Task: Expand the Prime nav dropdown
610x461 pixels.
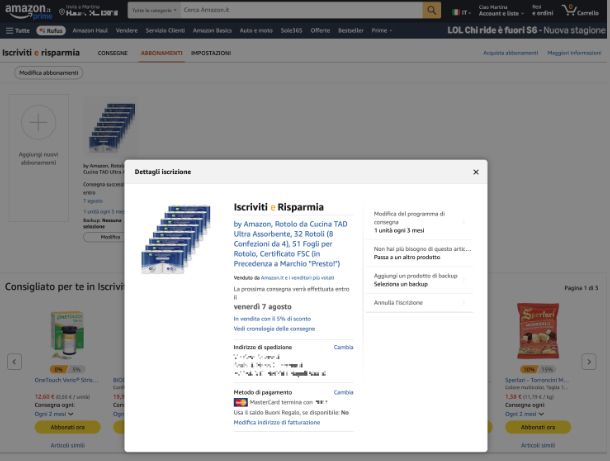Action: (x=382, y=30)
